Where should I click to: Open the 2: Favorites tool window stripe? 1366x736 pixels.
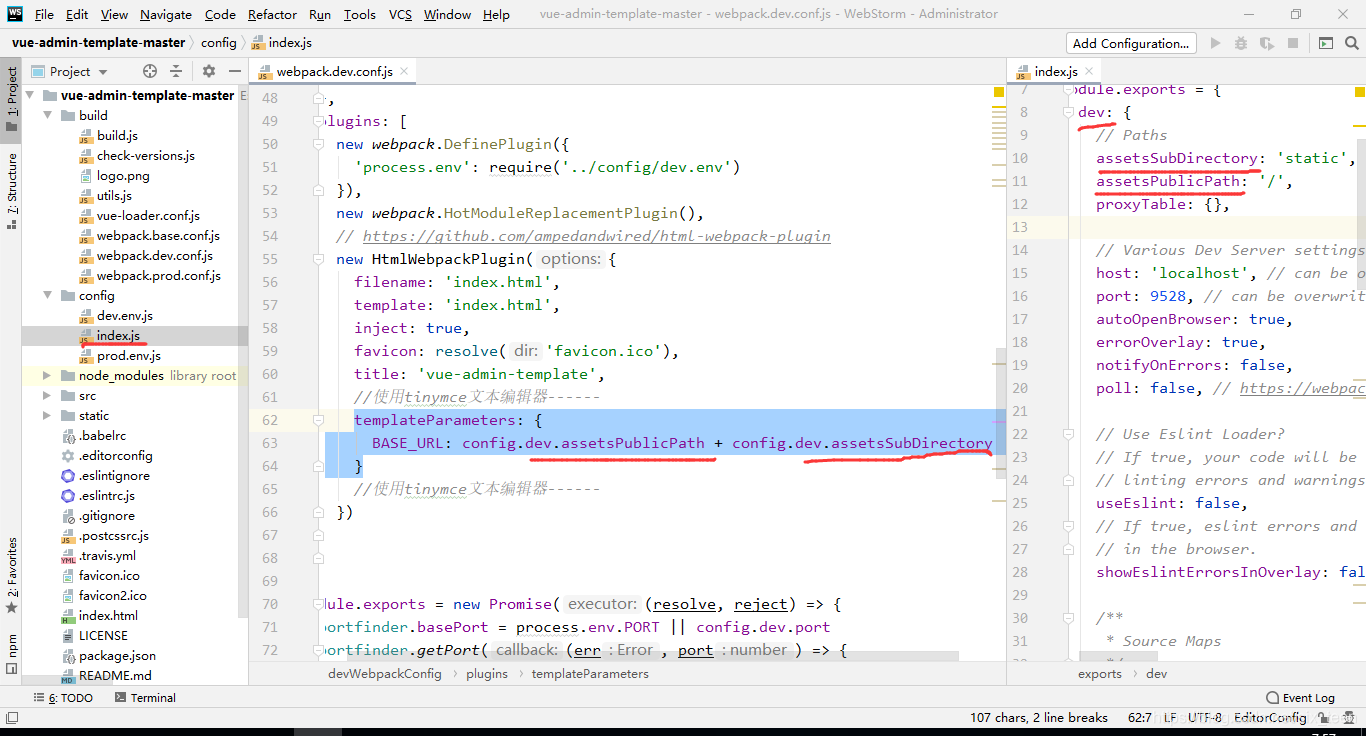click(11, 576)
